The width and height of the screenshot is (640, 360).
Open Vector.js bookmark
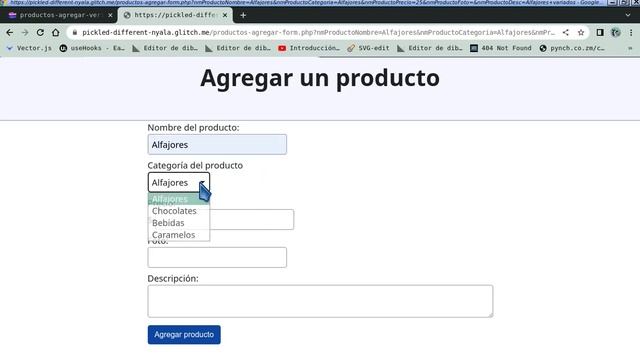click(29, 48)
